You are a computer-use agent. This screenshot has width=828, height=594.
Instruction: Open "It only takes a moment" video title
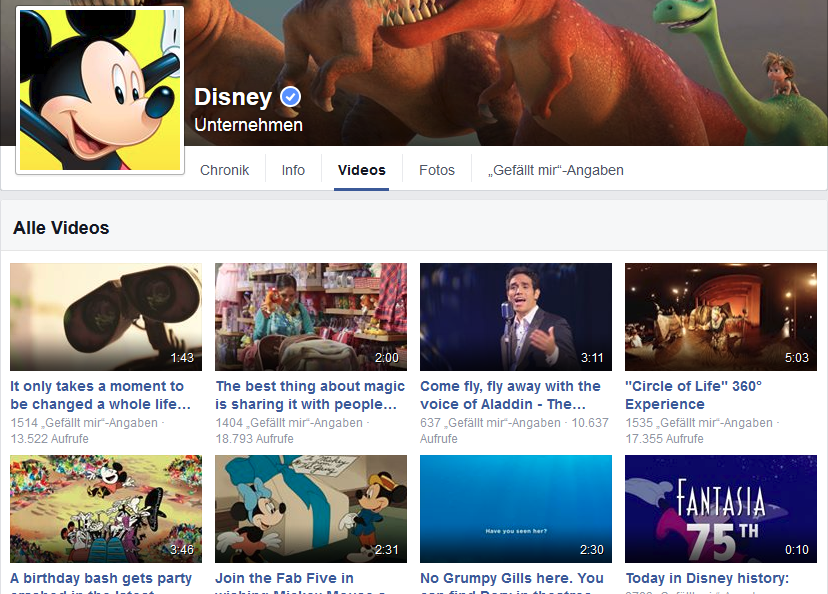pos(100,395)
